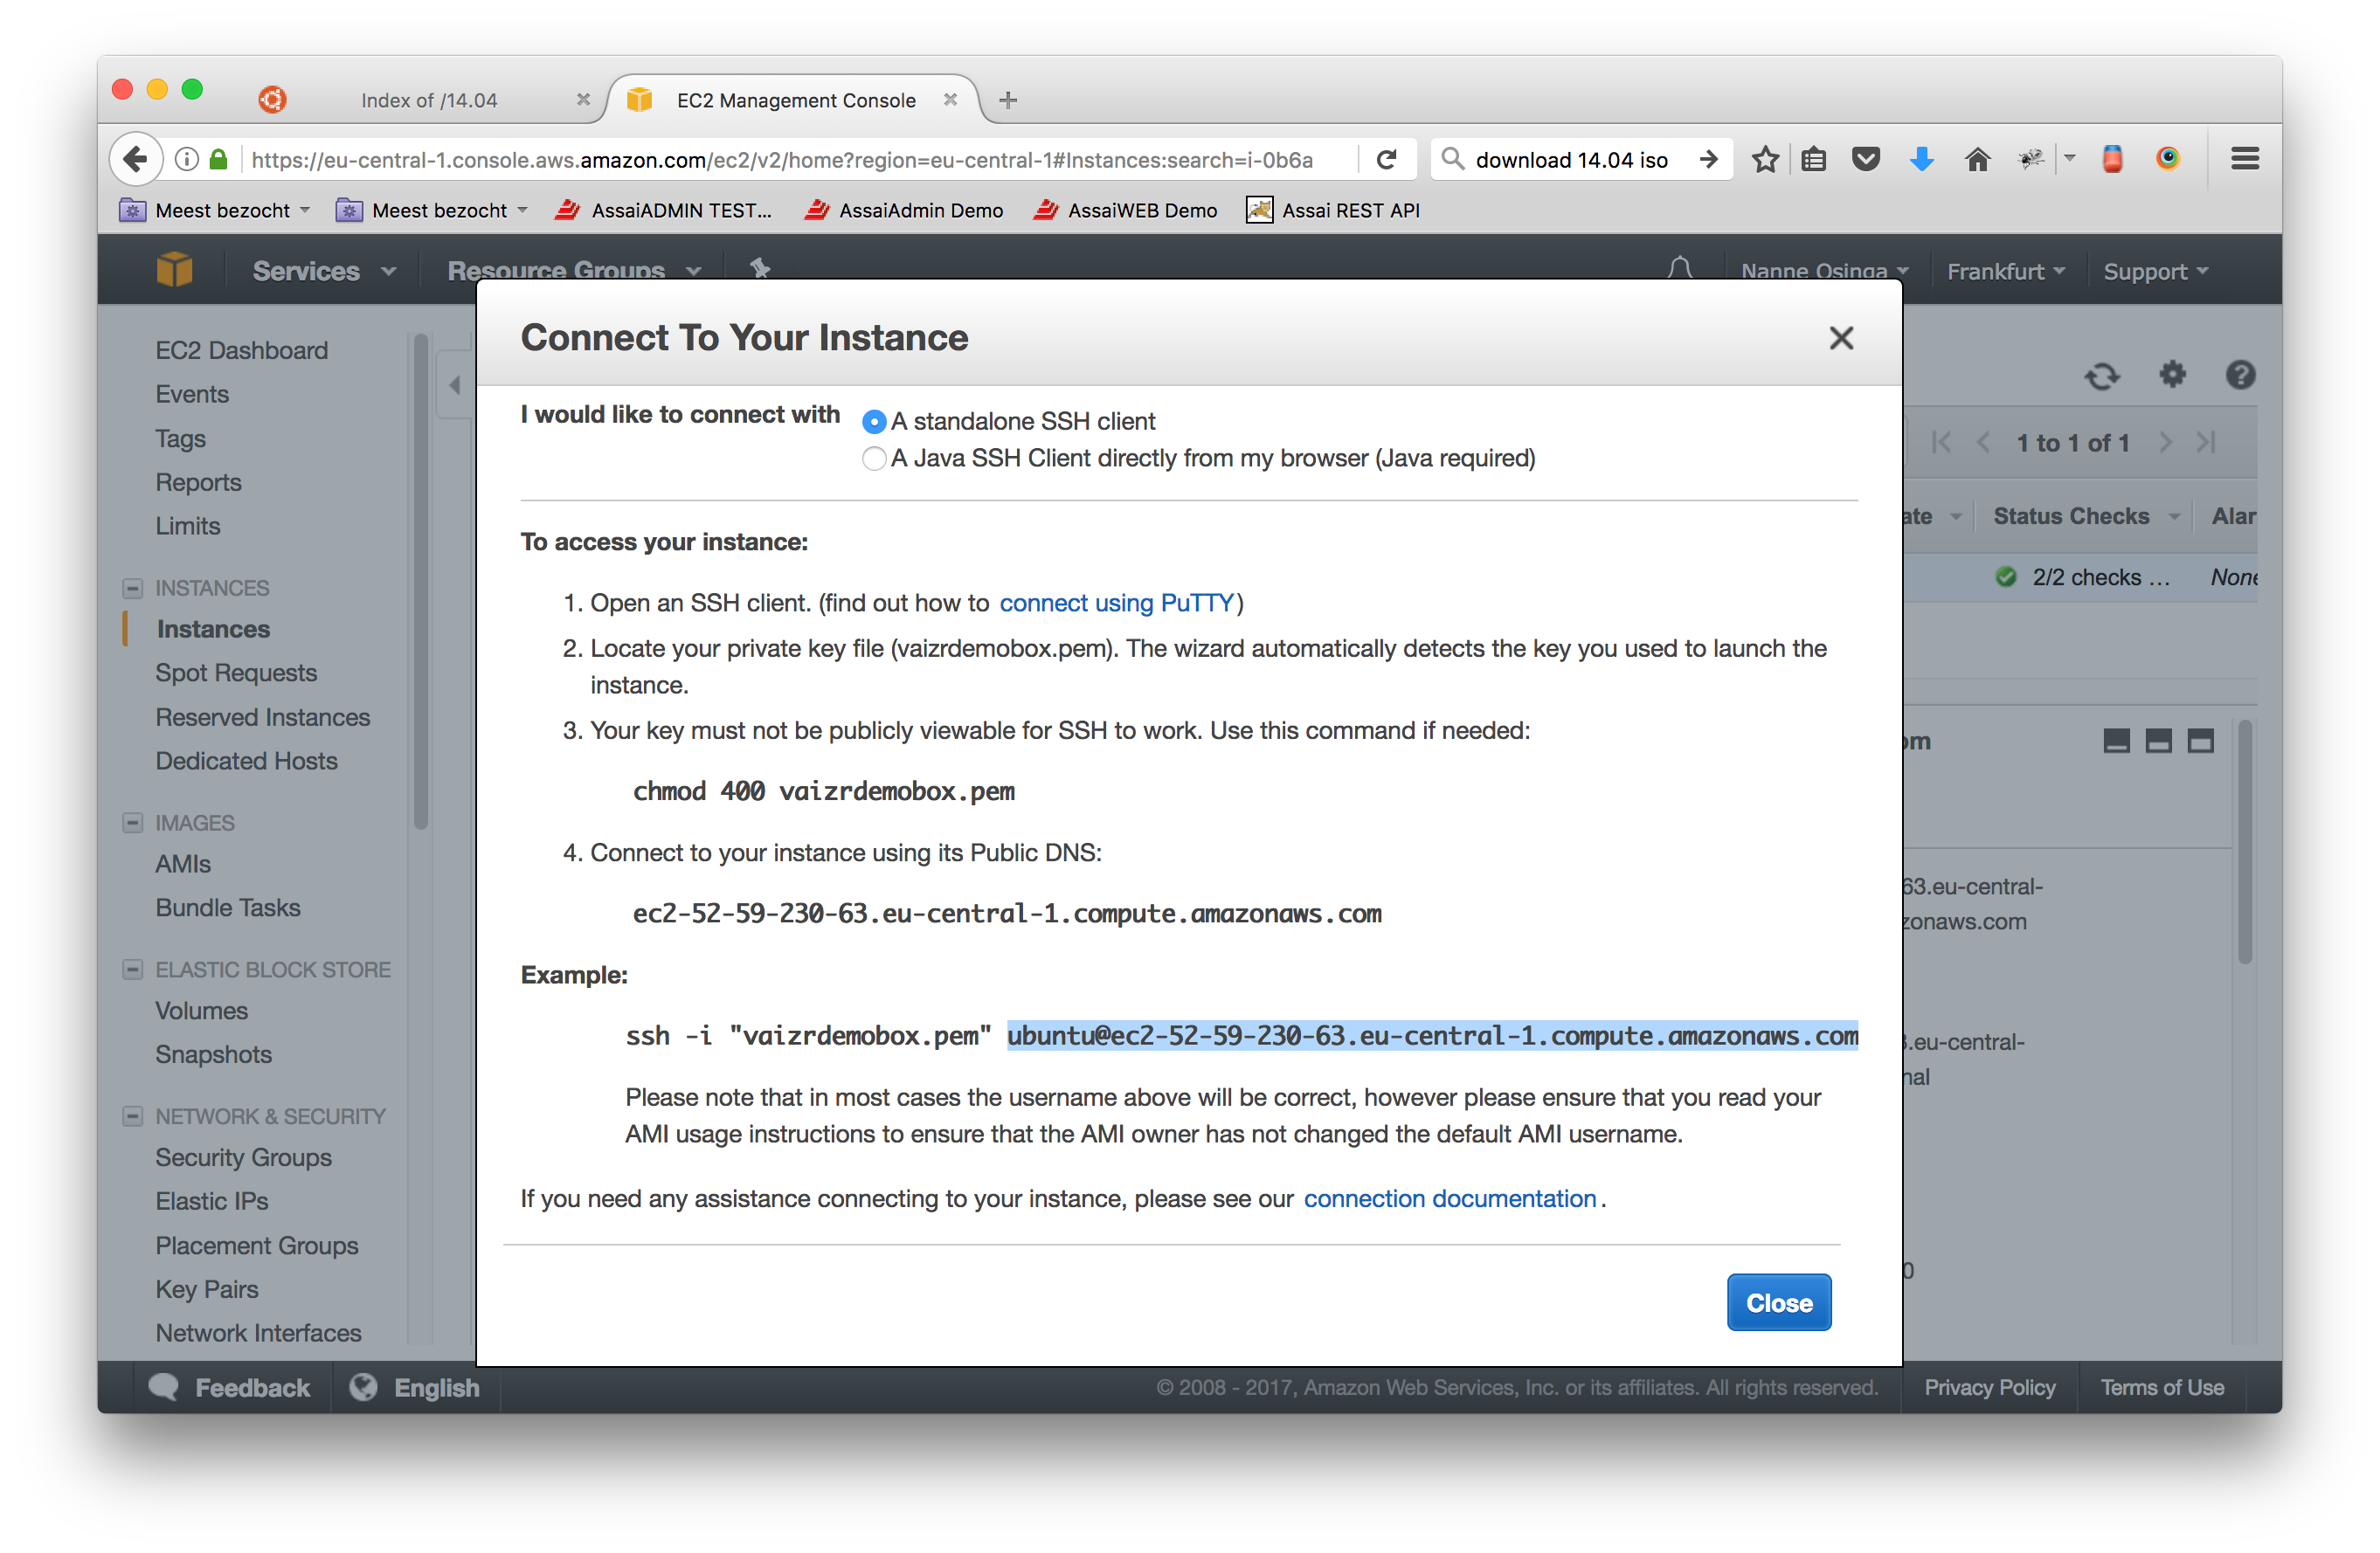Open Volumes in sidebar
The width and height of the screenshot is (2380, 1553).
coord(201,1010)
